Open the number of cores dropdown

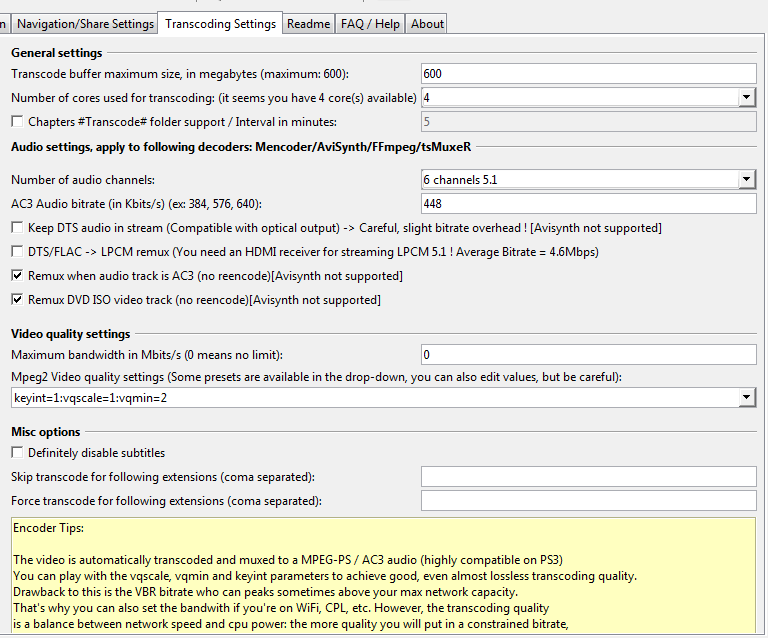coord(746,97)
